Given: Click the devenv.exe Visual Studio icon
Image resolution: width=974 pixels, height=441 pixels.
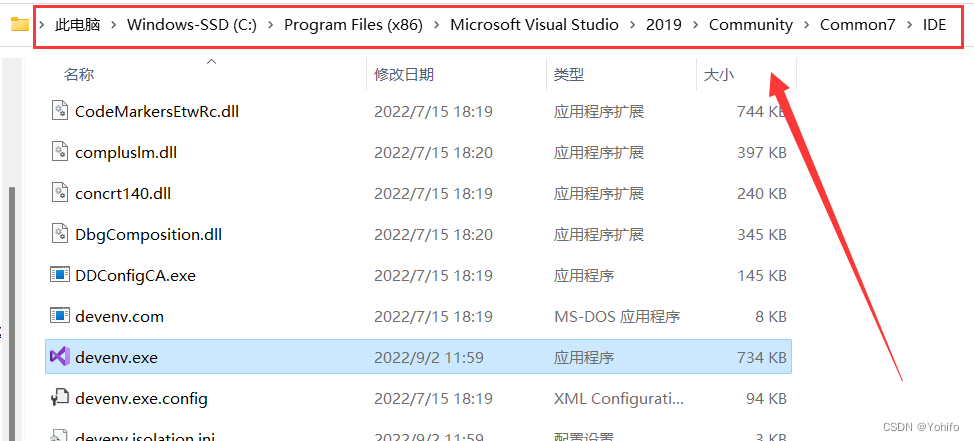Looking at the screenshot, I should (59, 356).
